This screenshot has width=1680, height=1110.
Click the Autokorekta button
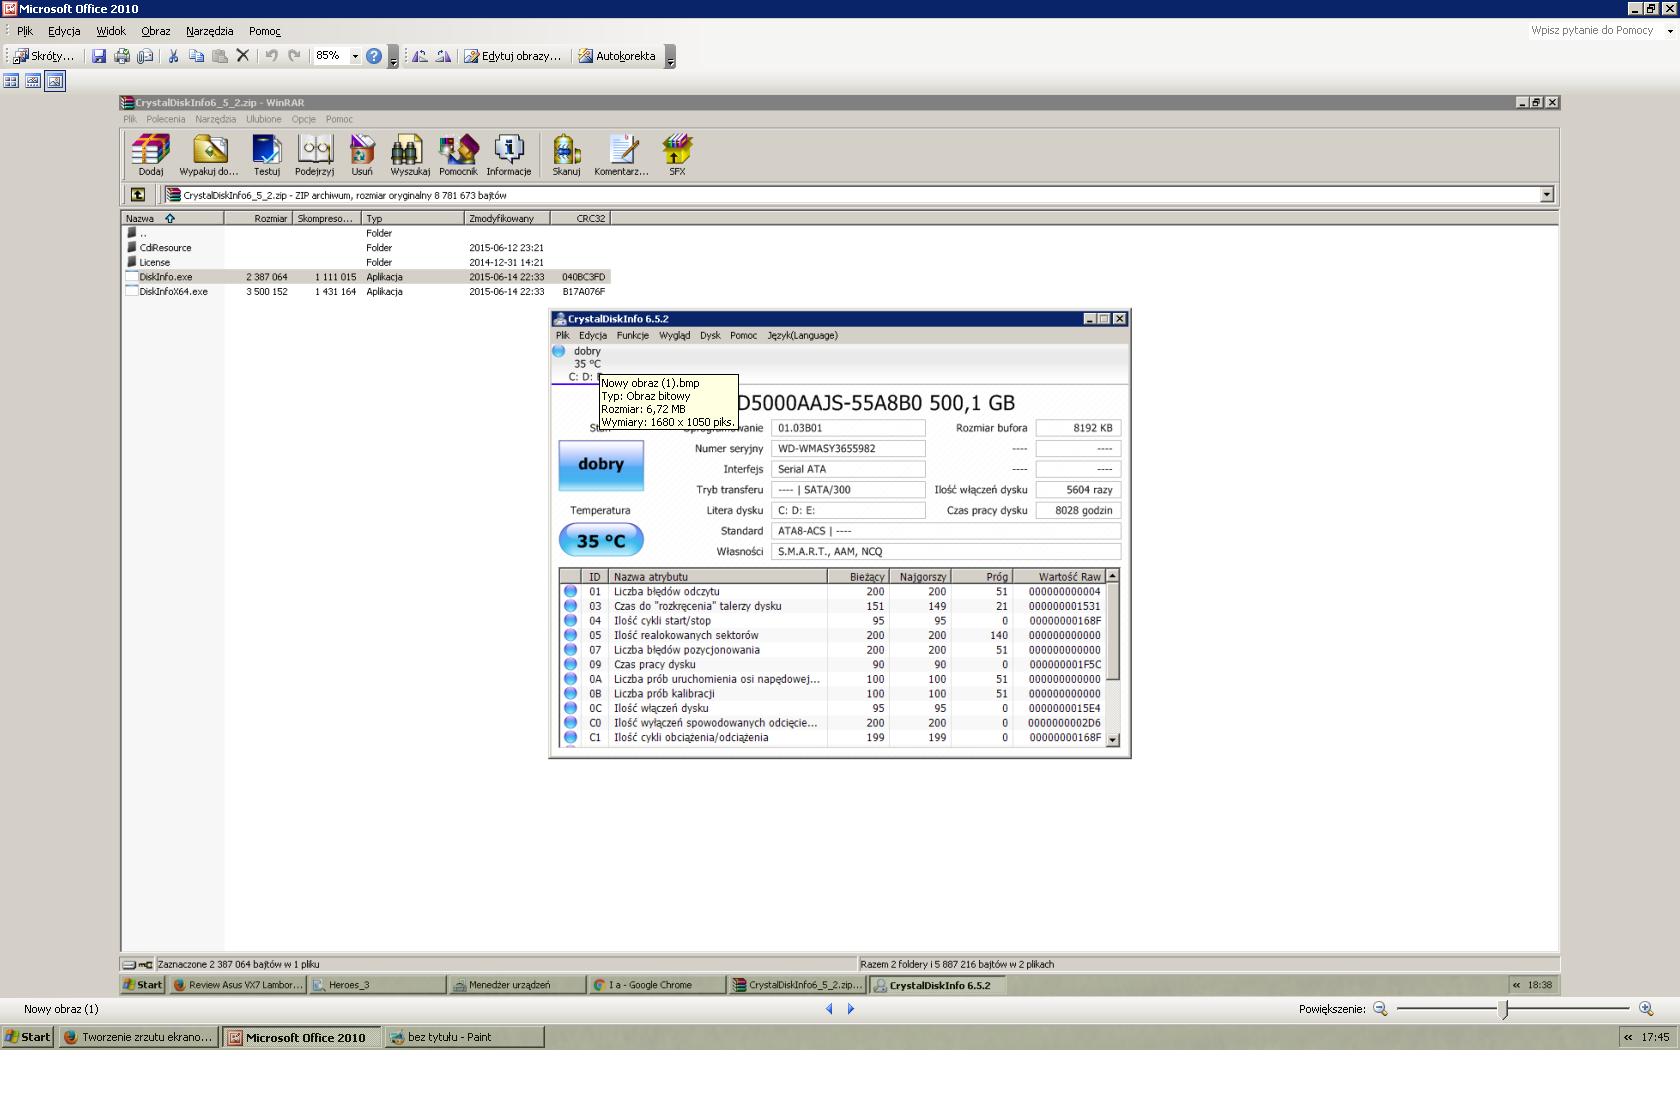pos(617,56)
